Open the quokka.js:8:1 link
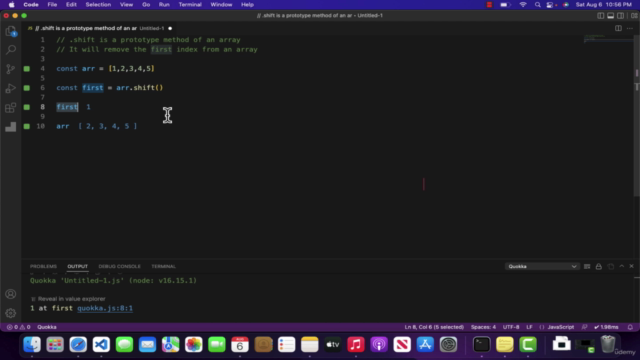Image resolution: width=640 pixels, height=360 pixels. point(105,308)
